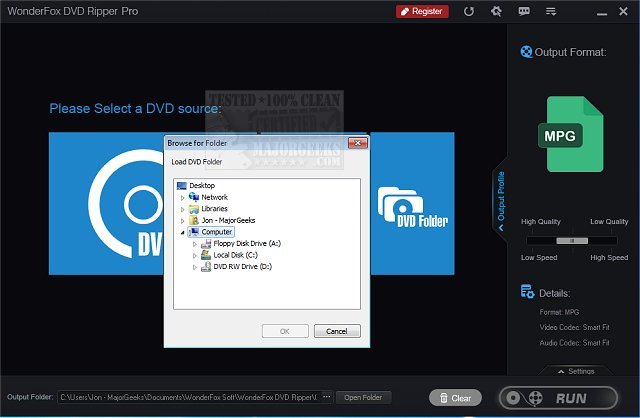640x418 pixels.
Task: Click the disabled OK button in dialog
Action: tap(285, 331)
